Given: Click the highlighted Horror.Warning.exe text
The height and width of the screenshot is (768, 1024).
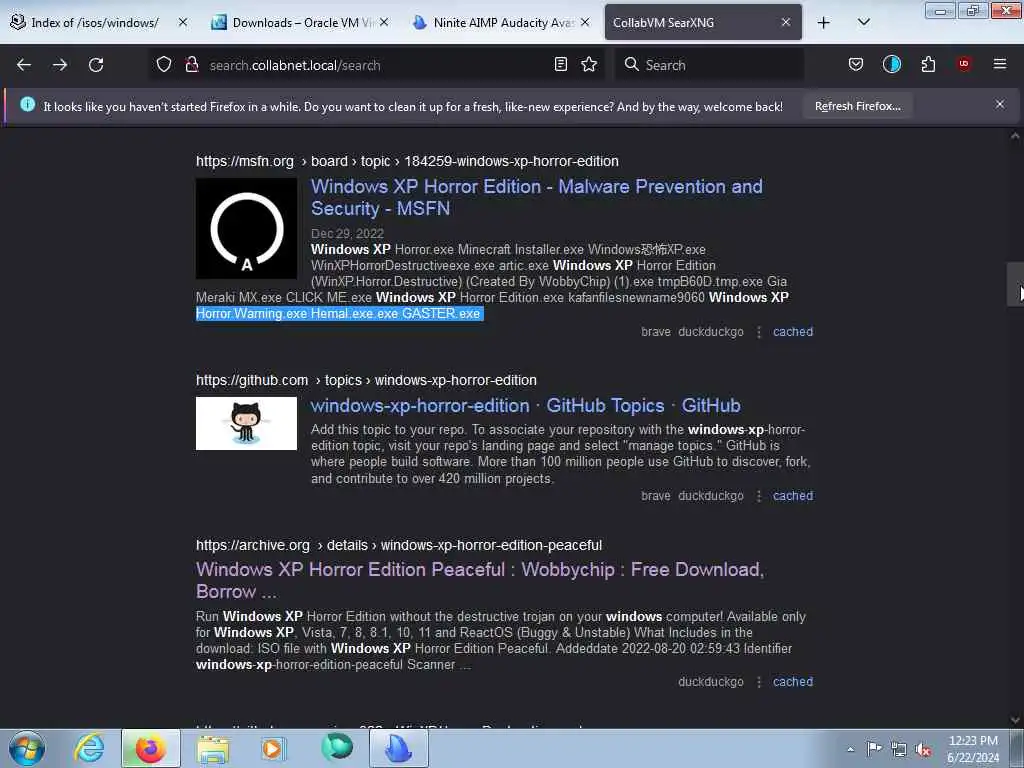Looking at the screenshot, I should pyautogui.click(x=340, y=313).
